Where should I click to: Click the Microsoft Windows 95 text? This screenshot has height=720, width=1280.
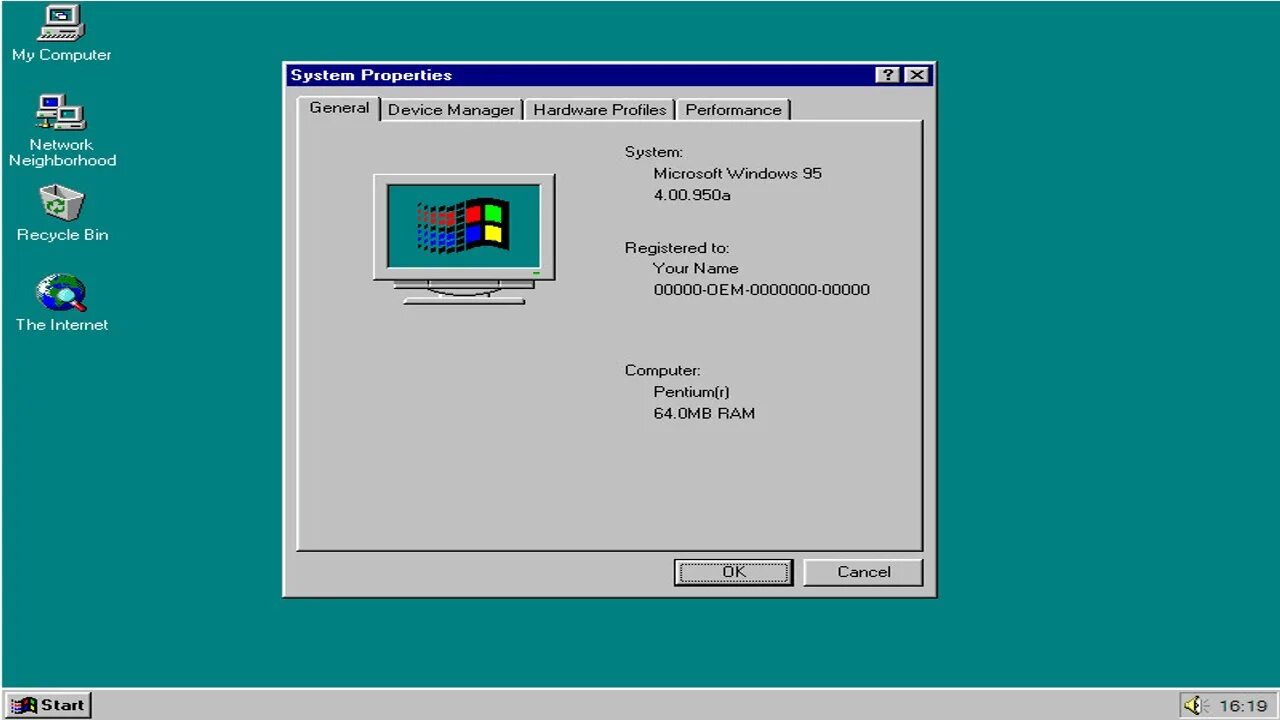(x=738, y=173)
